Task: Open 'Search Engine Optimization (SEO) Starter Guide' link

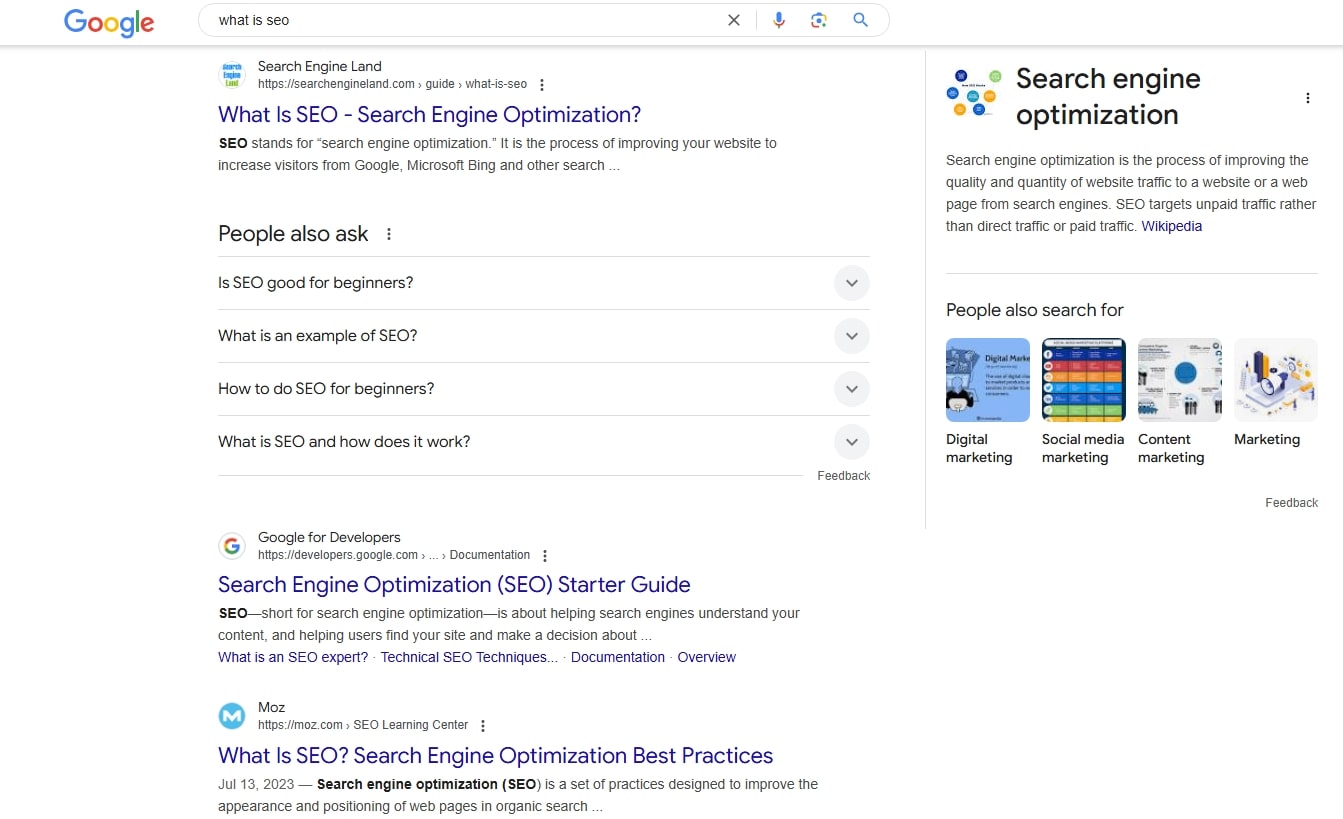Action: pyautogui.click(x=454, y=584)
